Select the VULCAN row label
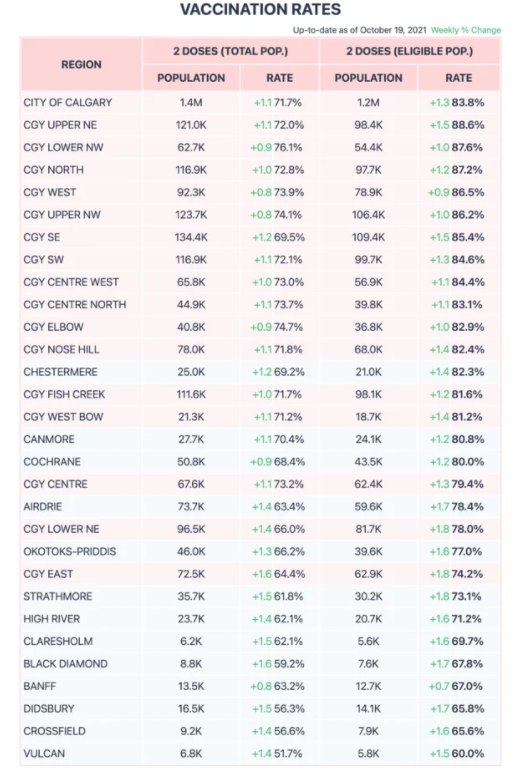 click(x=44, y=754)
